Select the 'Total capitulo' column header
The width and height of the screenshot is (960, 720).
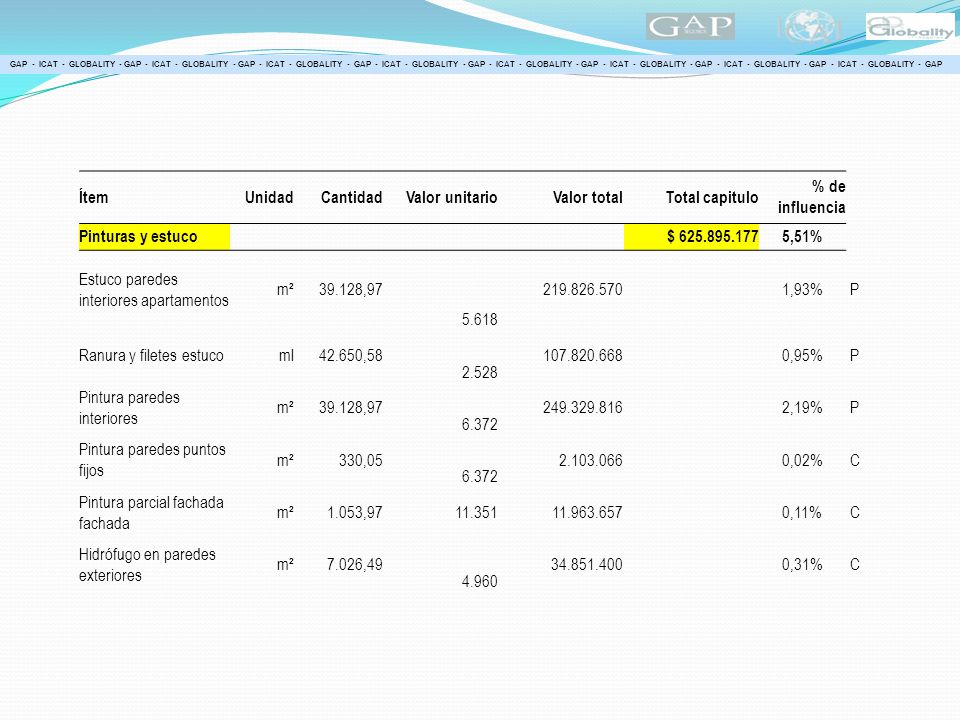(x=712, y=197)
